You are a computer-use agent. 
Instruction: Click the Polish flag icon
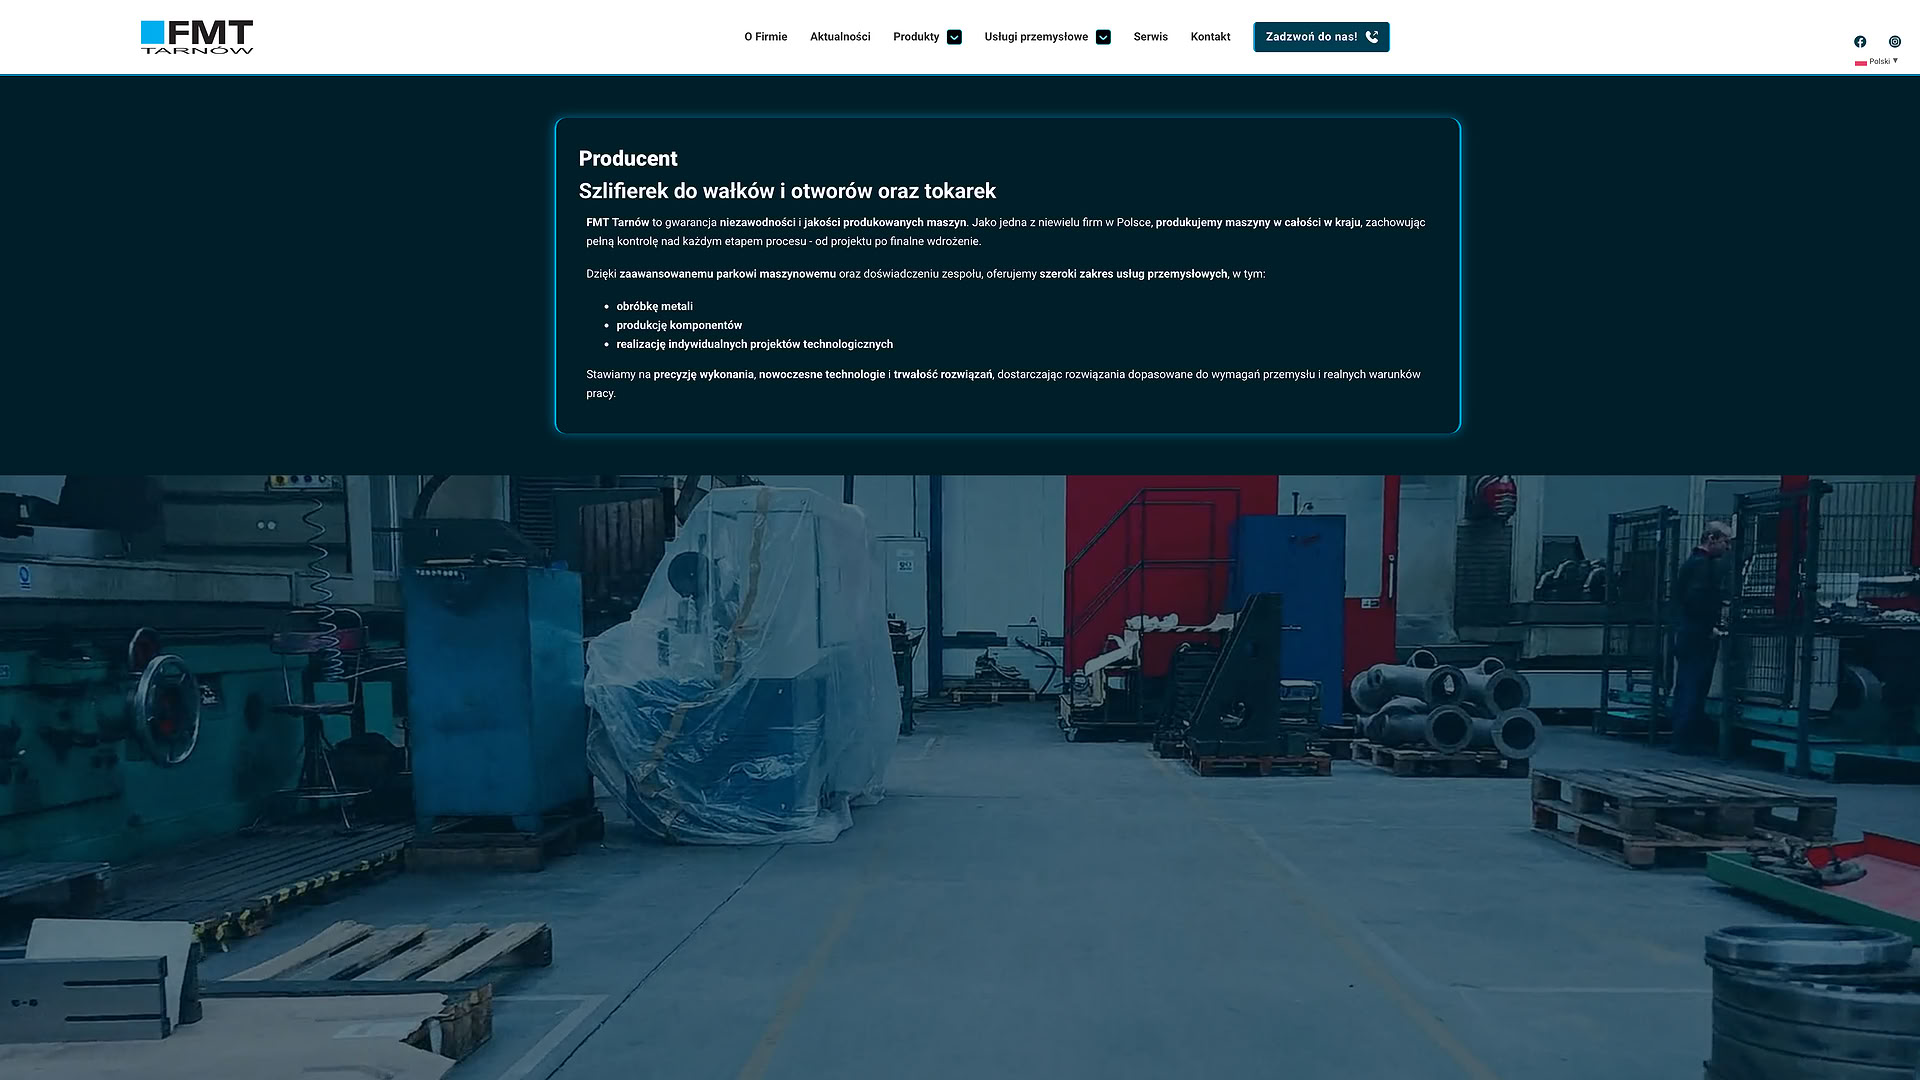pos(1860,62)
